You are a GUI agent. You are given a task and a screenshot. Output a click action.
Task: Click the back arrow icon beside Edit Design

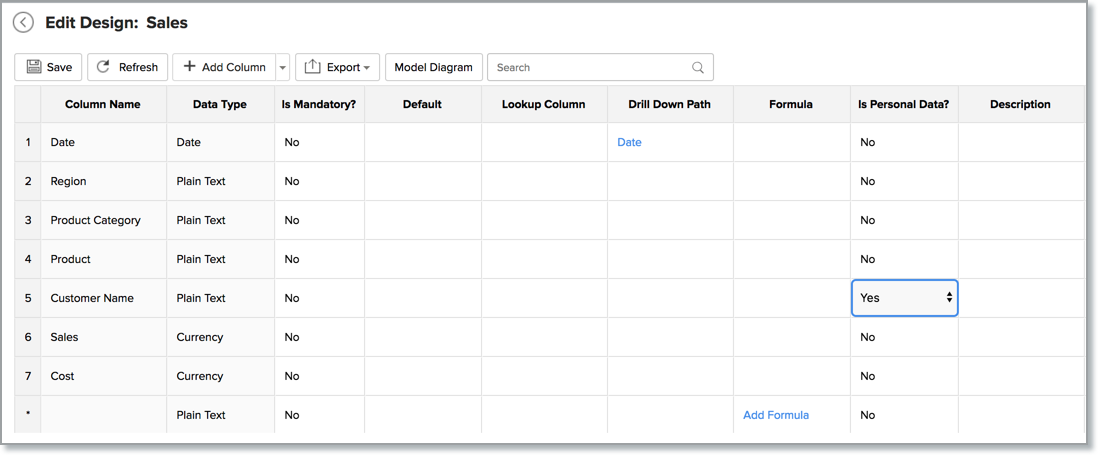click(23, 22)
